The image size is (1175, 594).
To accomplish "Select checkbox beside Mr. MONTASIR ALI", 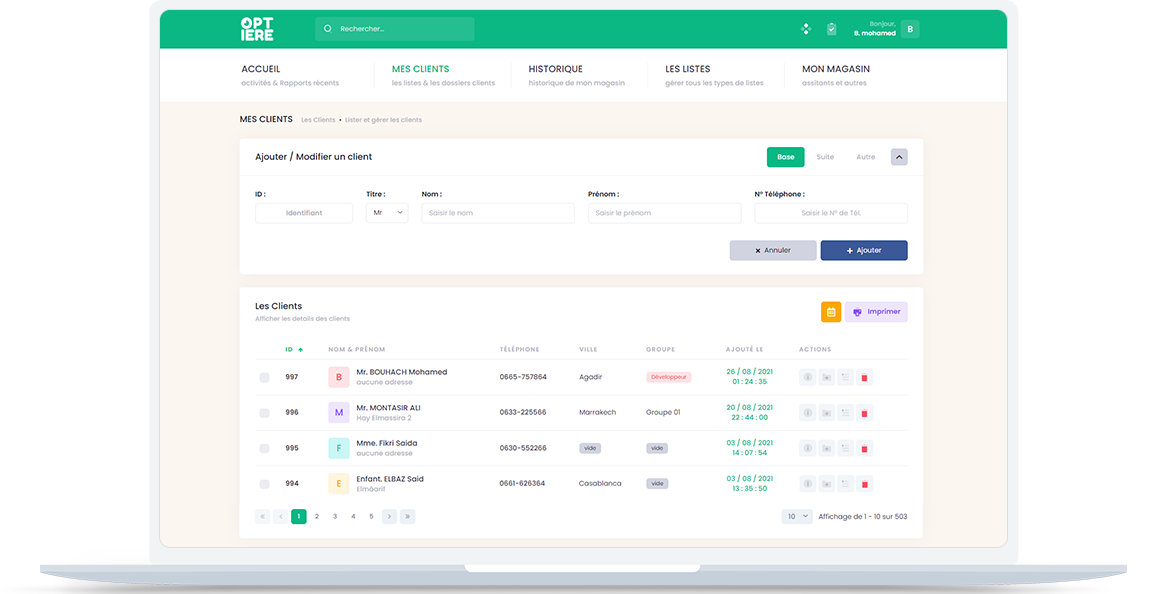I will point(265,413).
